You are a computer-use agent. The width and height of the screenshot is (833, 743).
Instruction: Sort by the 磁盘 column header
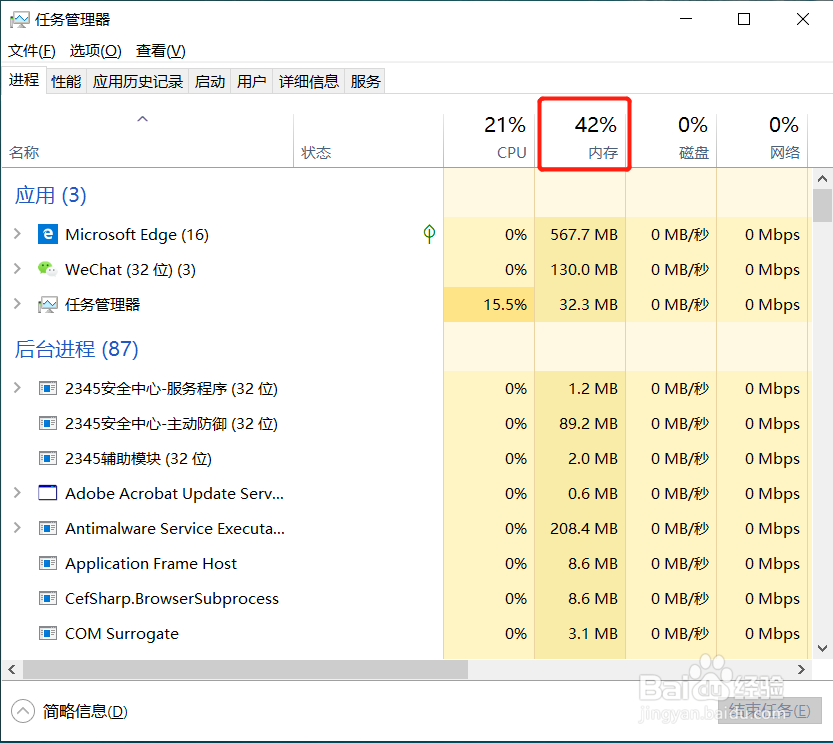click(x=671, y=140)
